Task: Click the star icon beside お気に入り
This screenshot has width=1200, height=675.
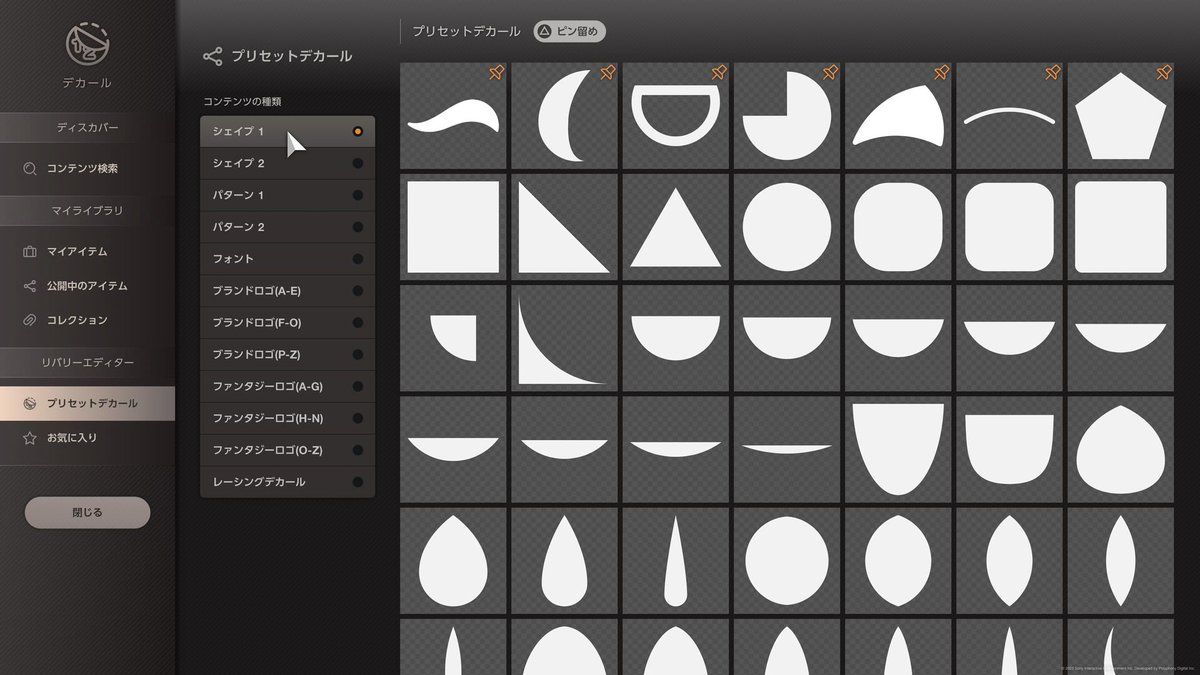Action: point(30,438)
